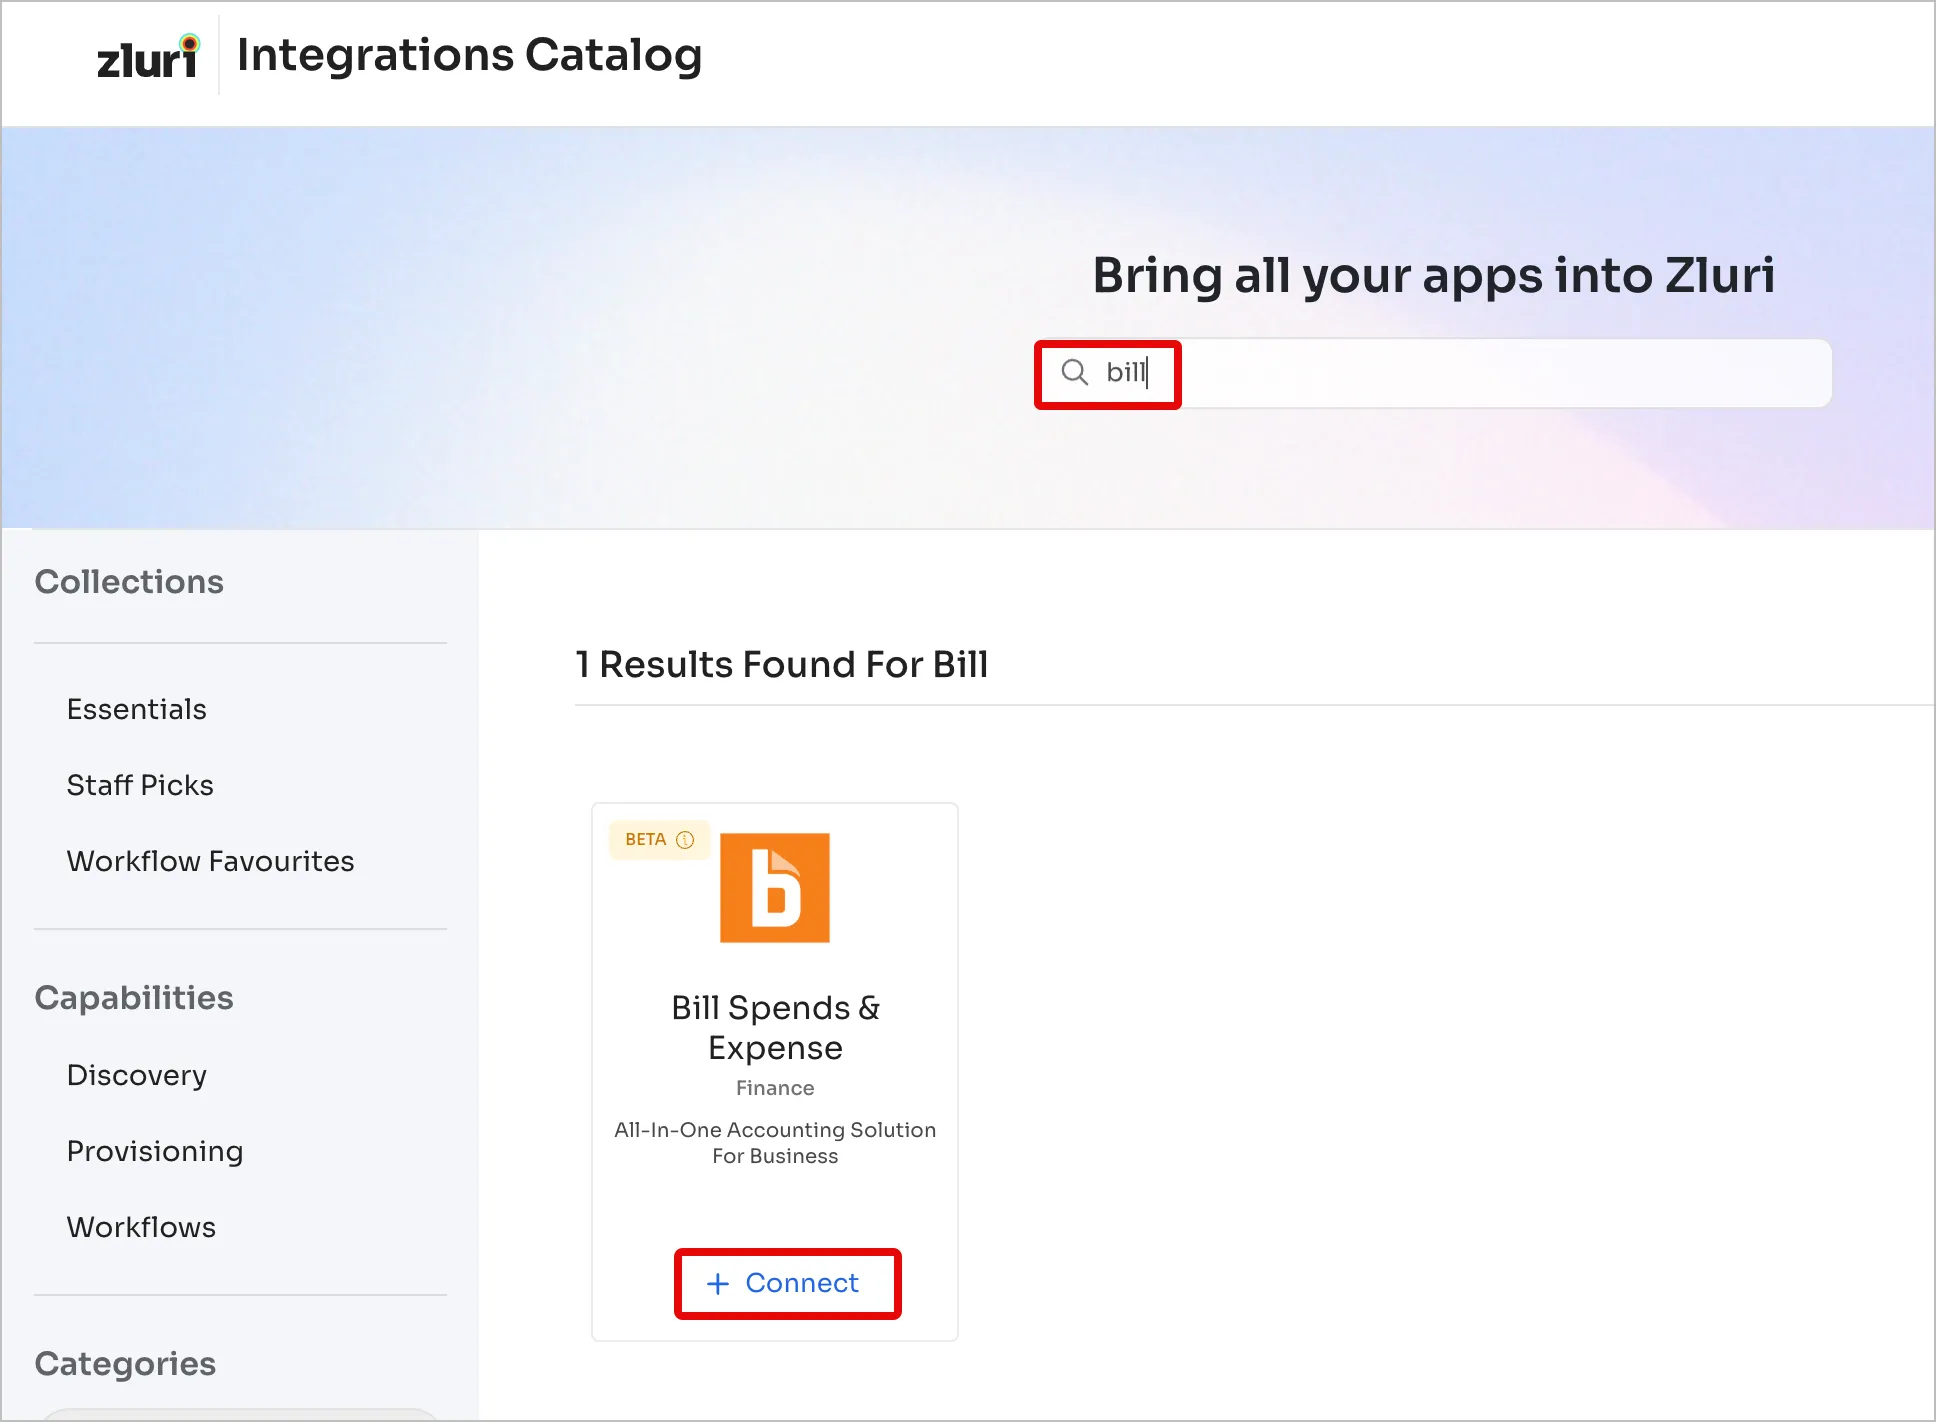Filter by Discovery capability
The image size is (1936, 1422).
pos(137,1075)
